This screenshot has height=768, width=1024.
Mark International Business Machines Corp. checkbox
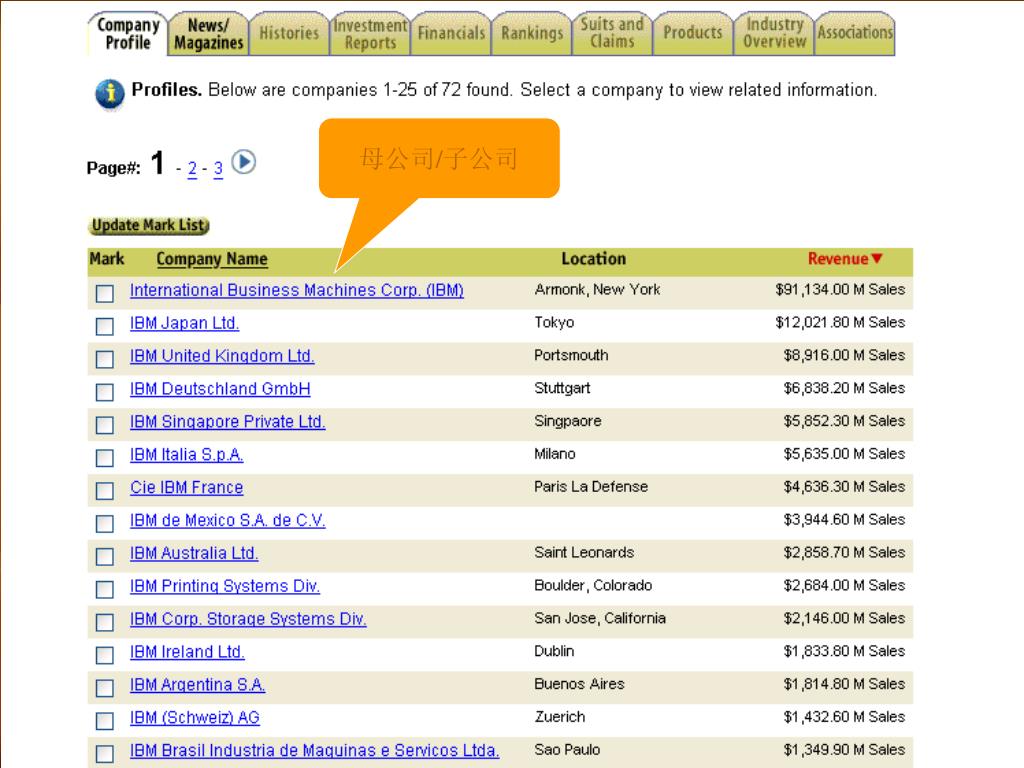click(x=104, y=293)
